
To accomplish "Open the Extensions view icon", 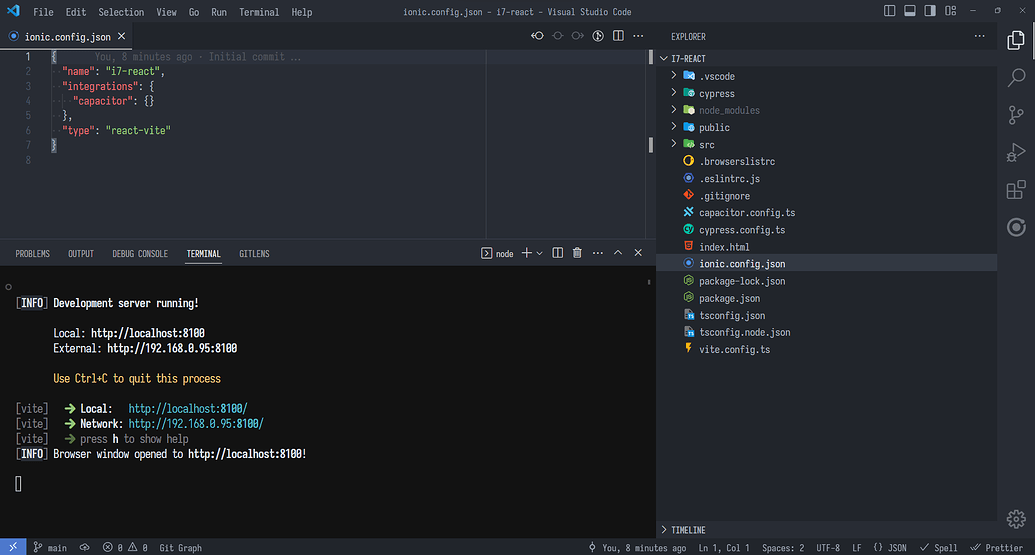I will [1015, 189].
